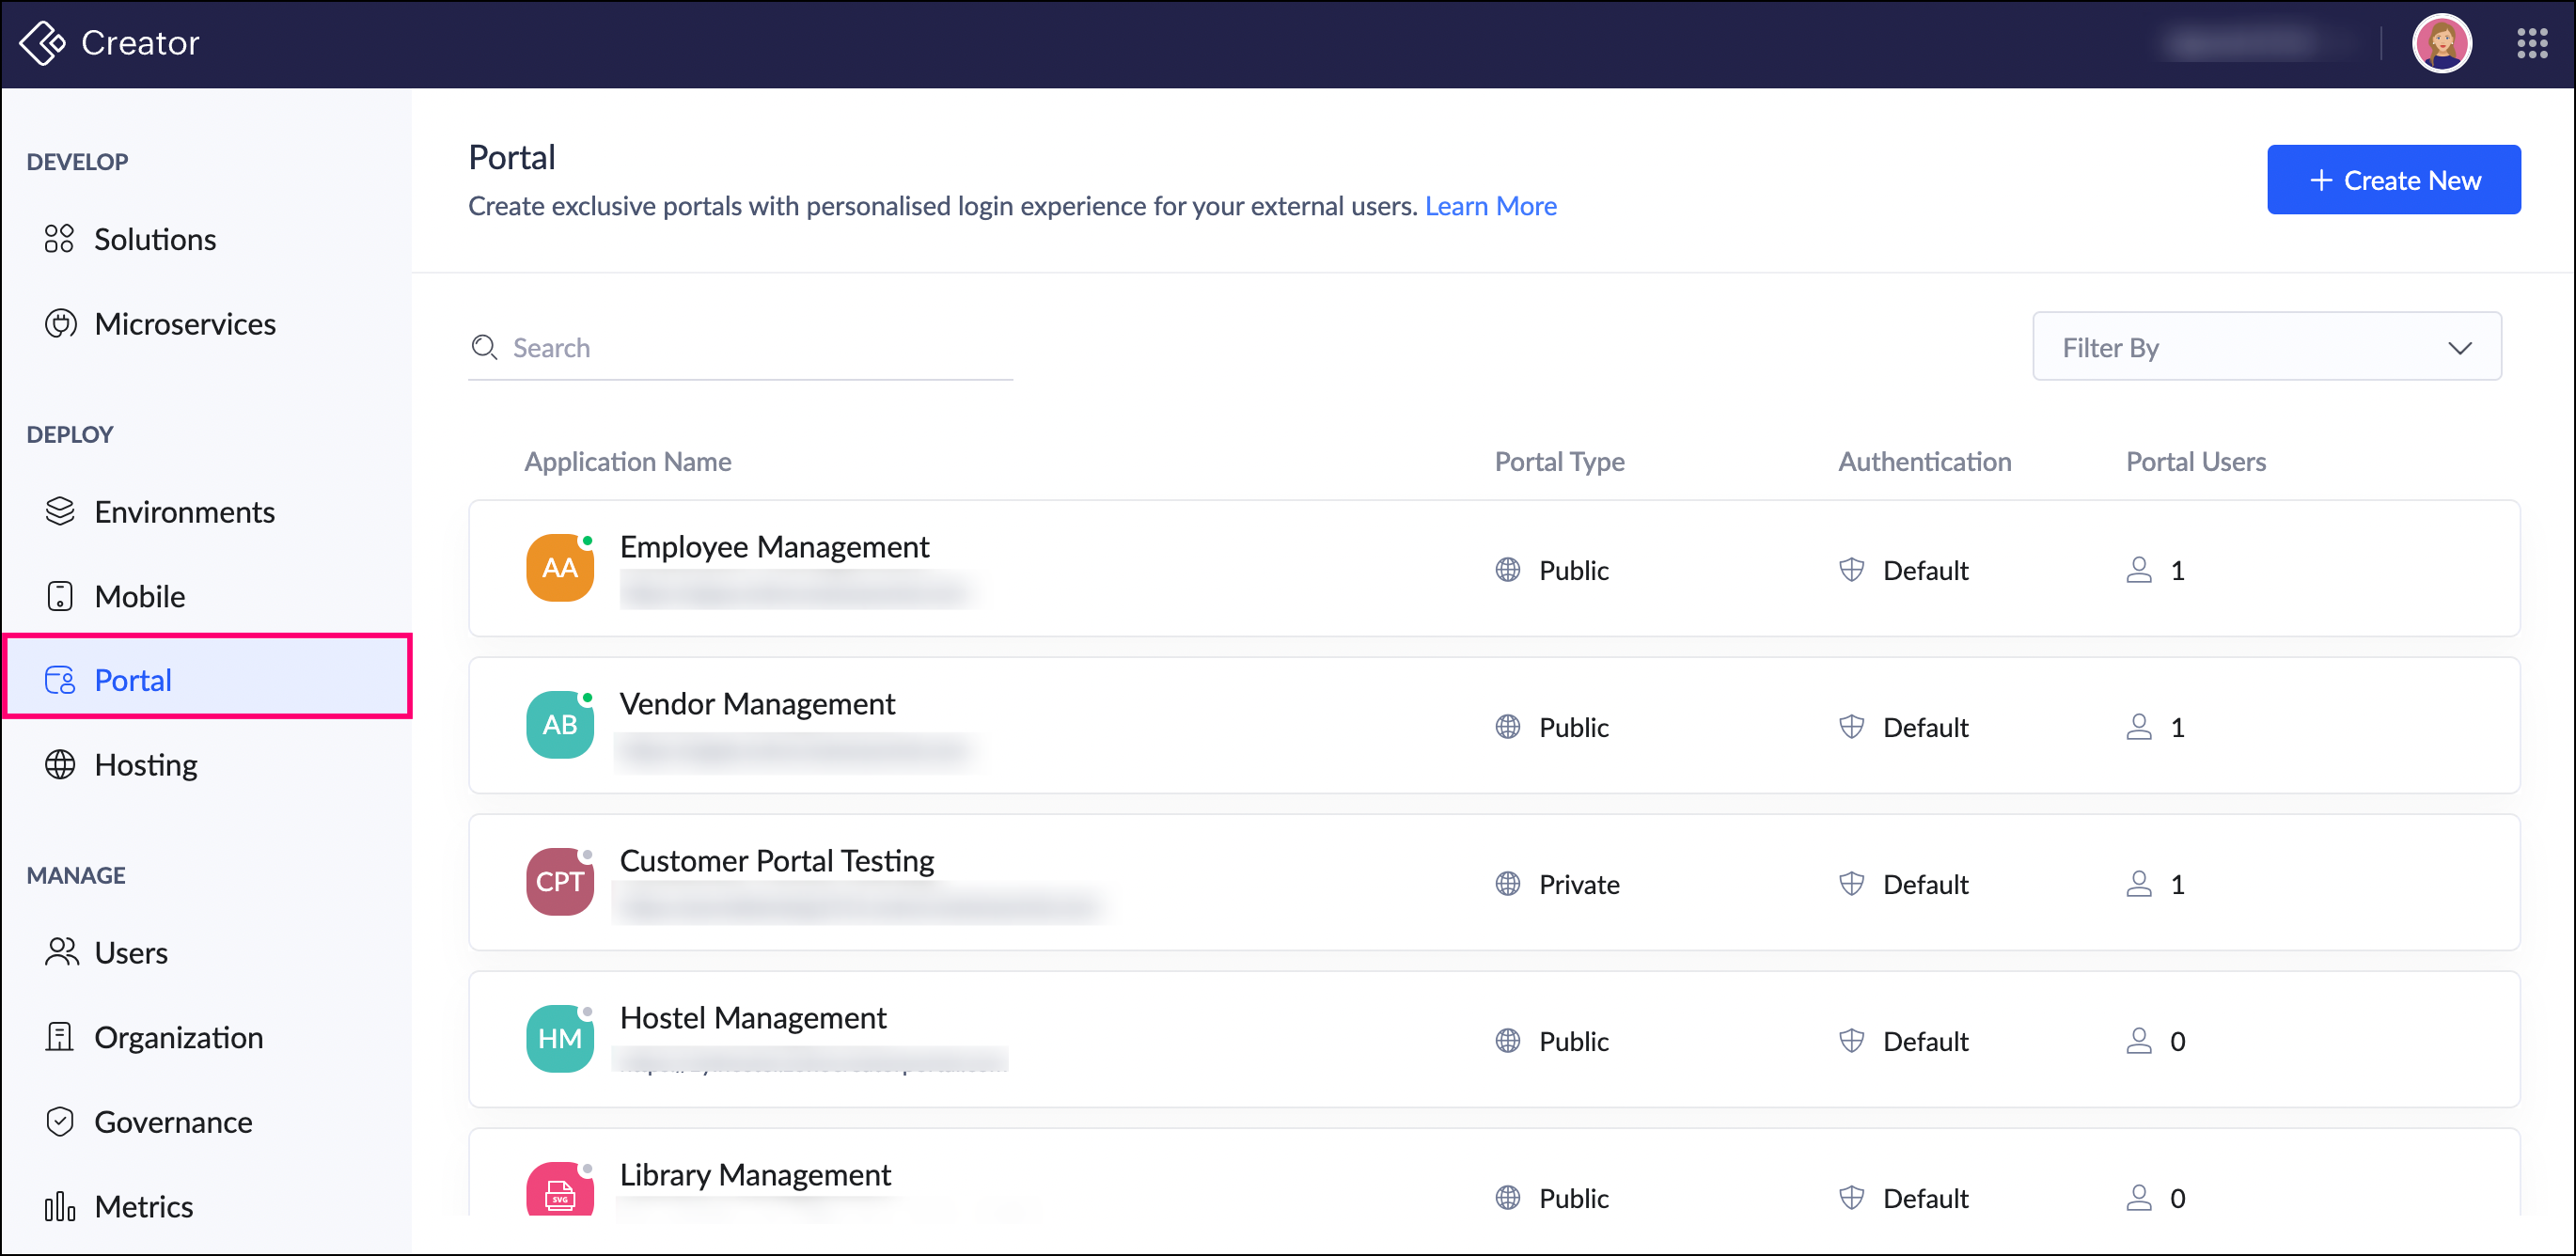The height and width of the screenshot is (1256, 2576).
Task: Click portal users icon for Employee Management
Action: click(x=2138, y=570)
